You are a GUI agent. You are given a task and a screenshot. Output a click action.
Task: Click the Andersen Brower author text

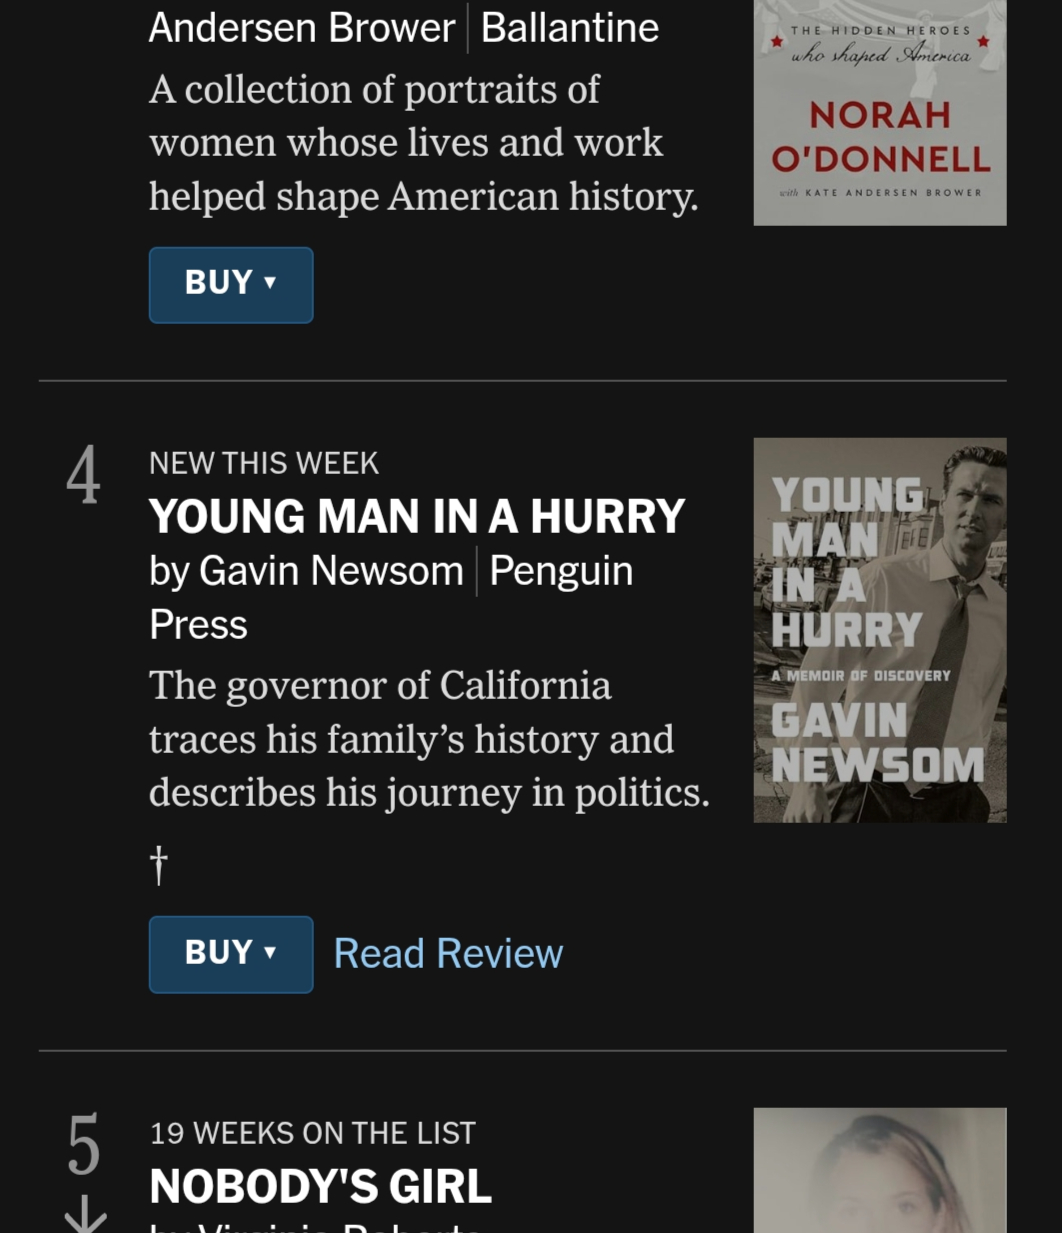click(x=302, y=28)
